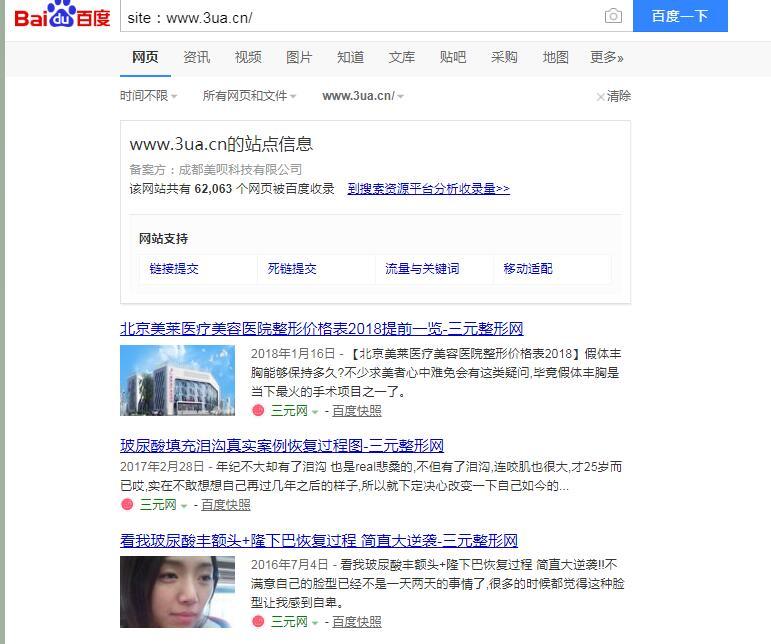Open 百度快照 for the 北京美莱 result
The height and width of the screenshot is (644, 771).
pyautogui.click(x=357, y=410)
